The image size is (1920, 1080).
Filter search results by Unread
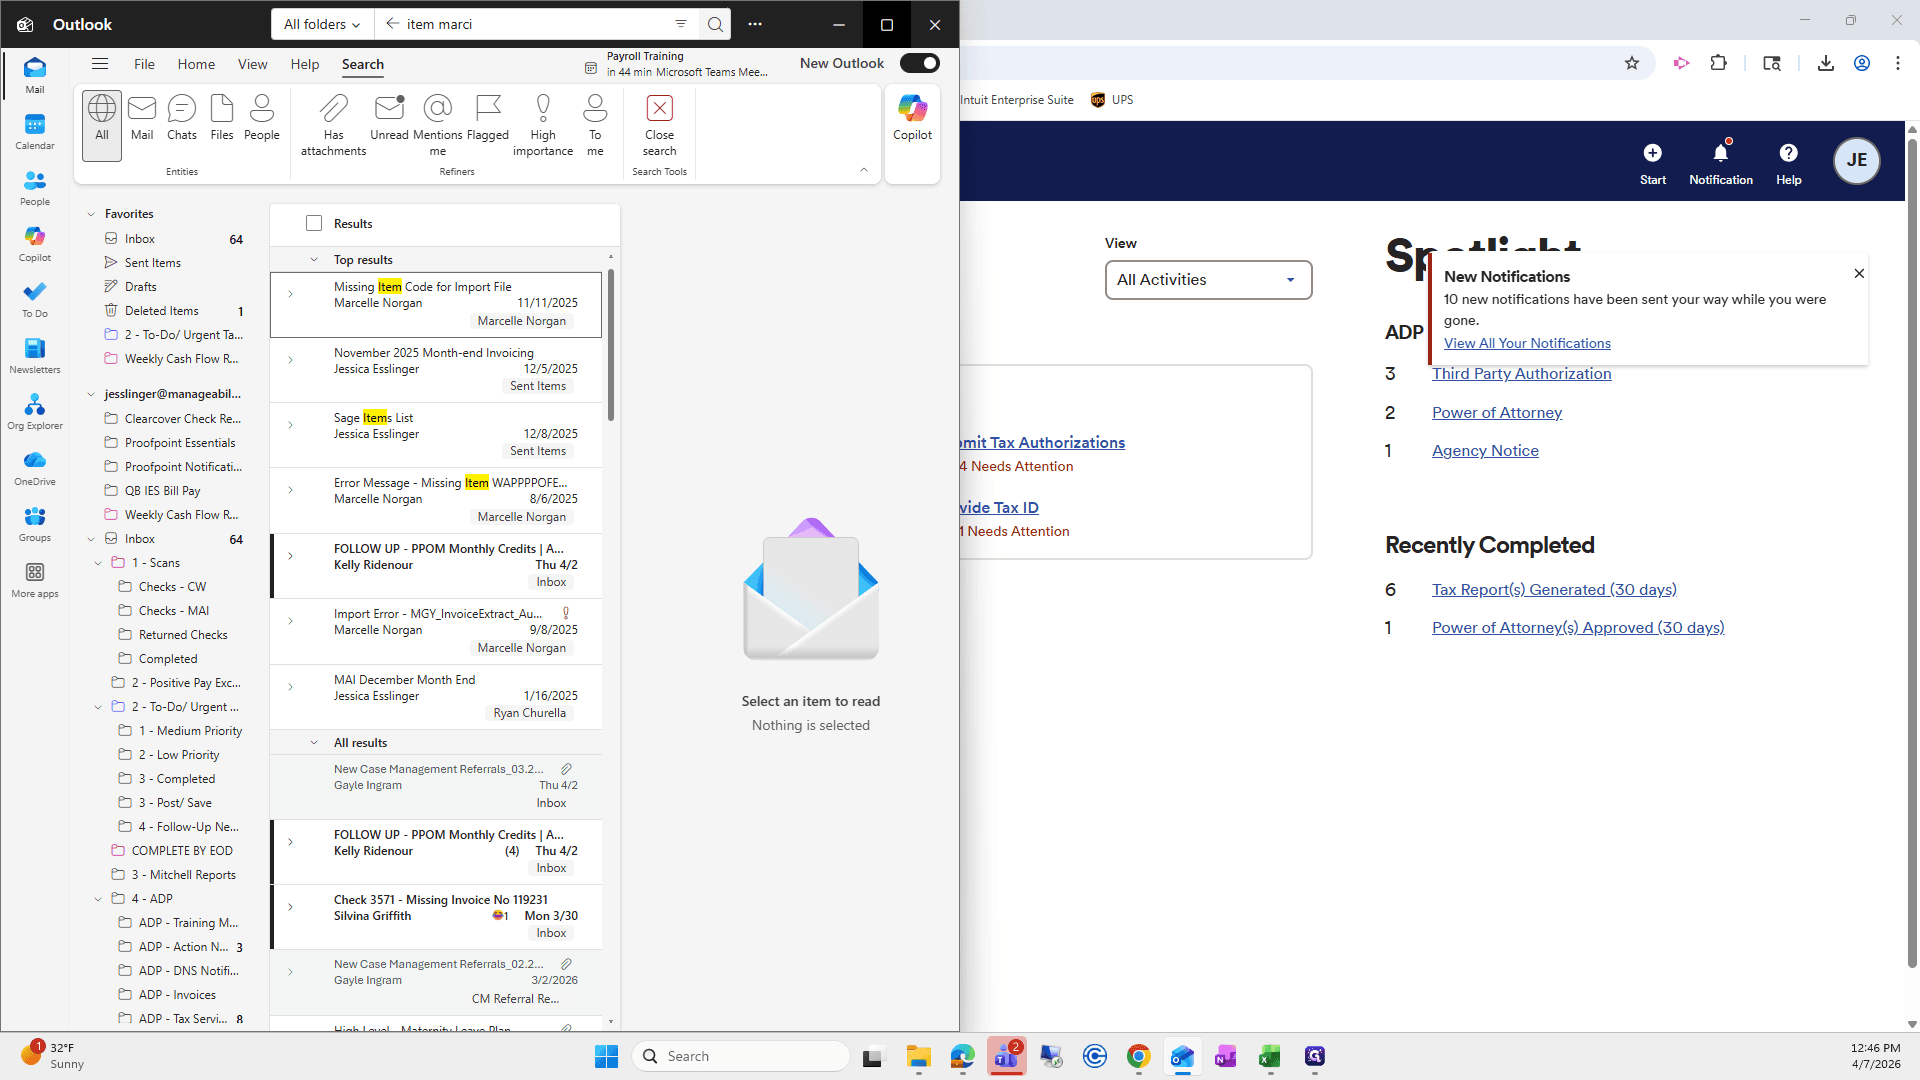click(389, 118)
